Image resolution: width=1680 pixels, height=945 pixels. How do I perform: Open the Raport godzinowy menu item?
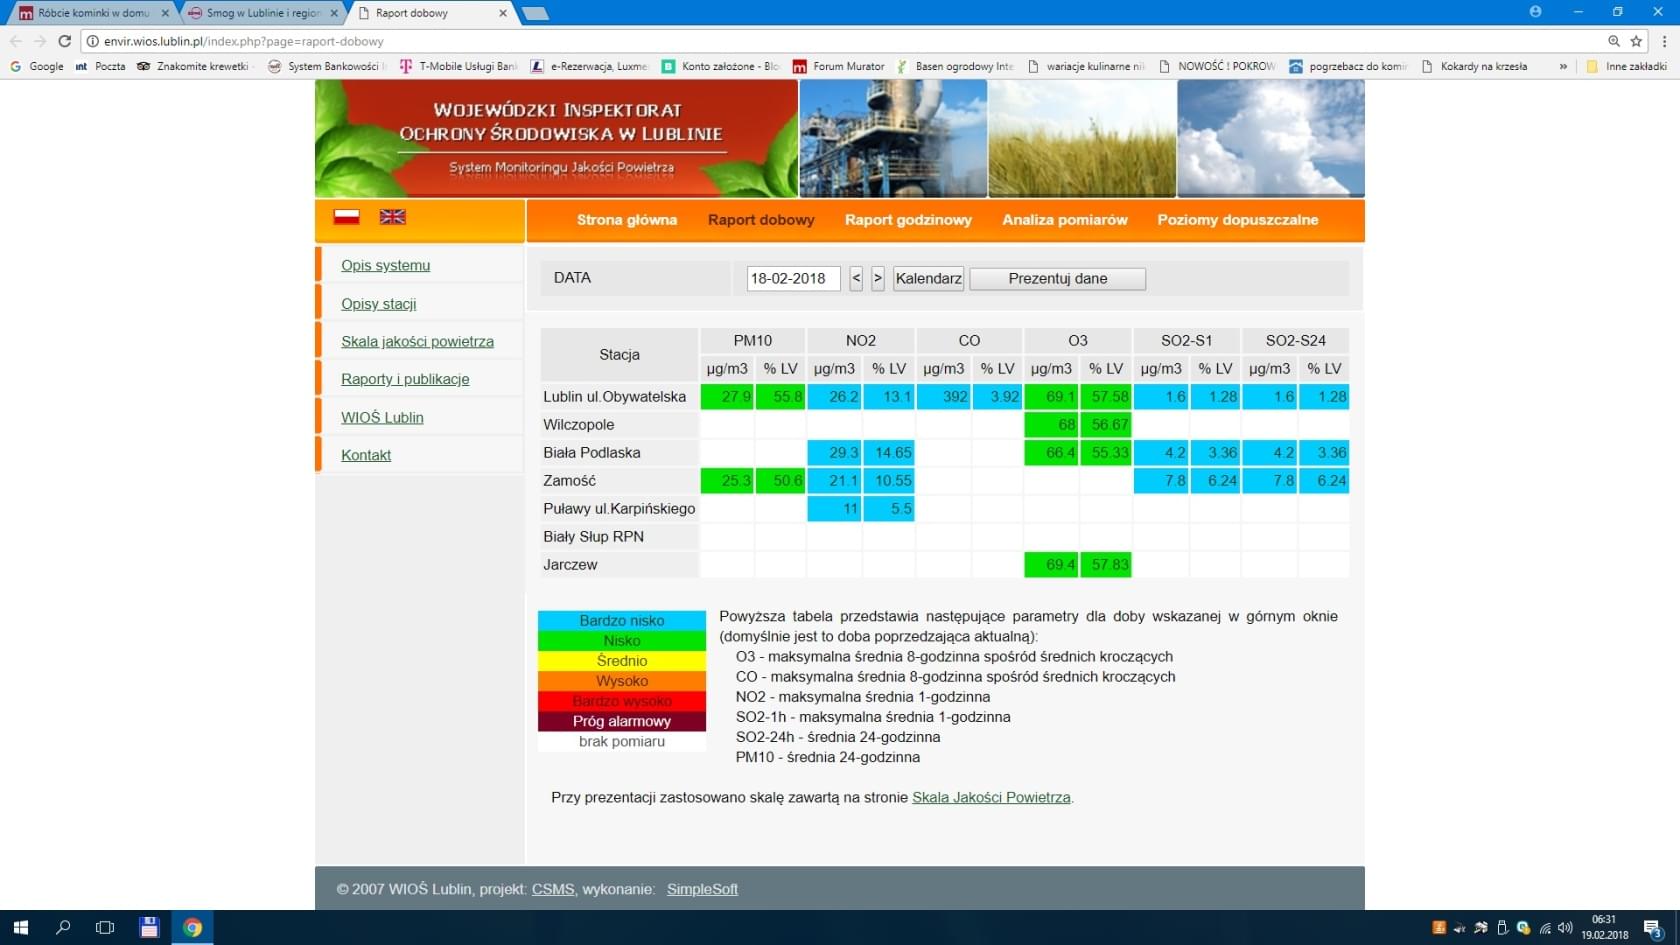(908, 220)
